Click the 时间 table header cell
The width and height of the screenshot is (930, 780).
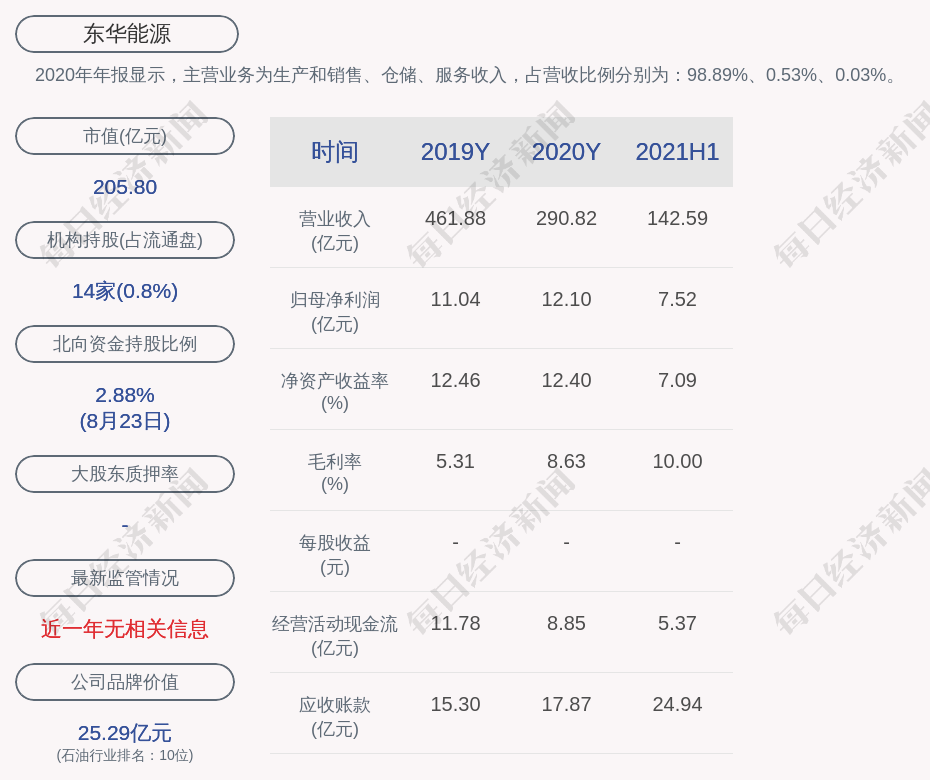point(335,152)
